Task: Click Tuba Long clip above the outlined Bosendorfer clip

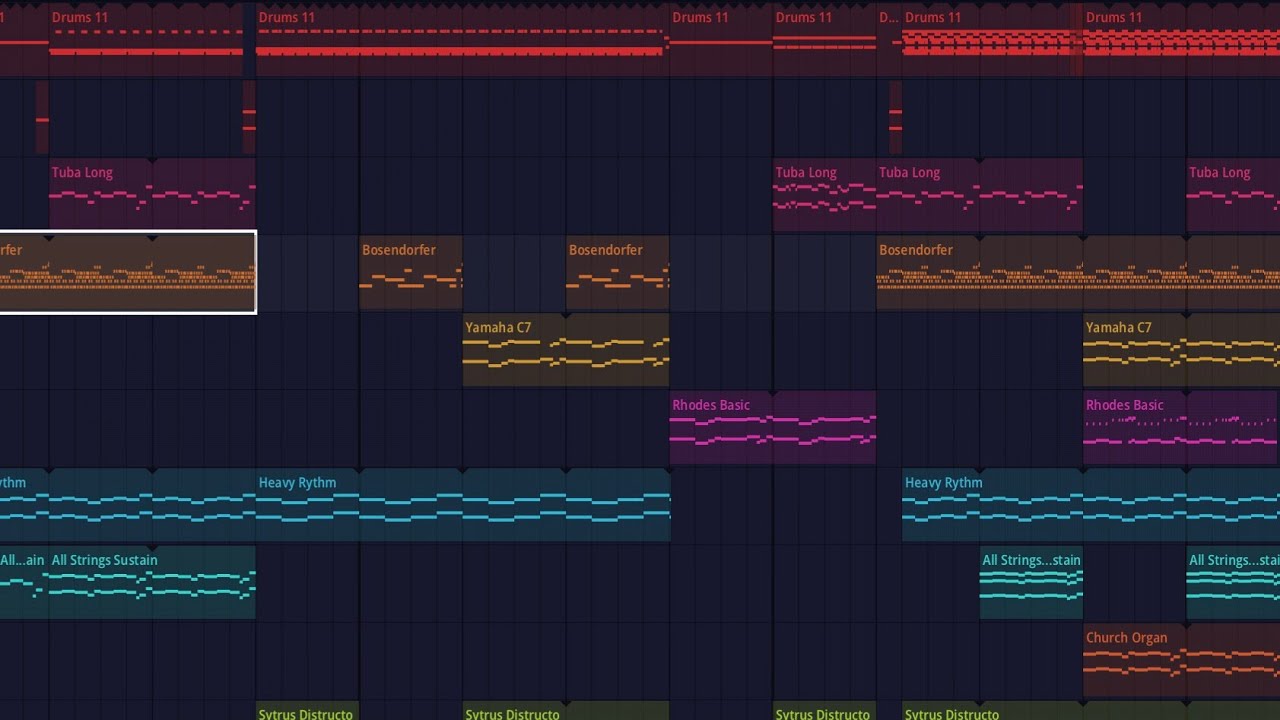Action: point(152,194)
